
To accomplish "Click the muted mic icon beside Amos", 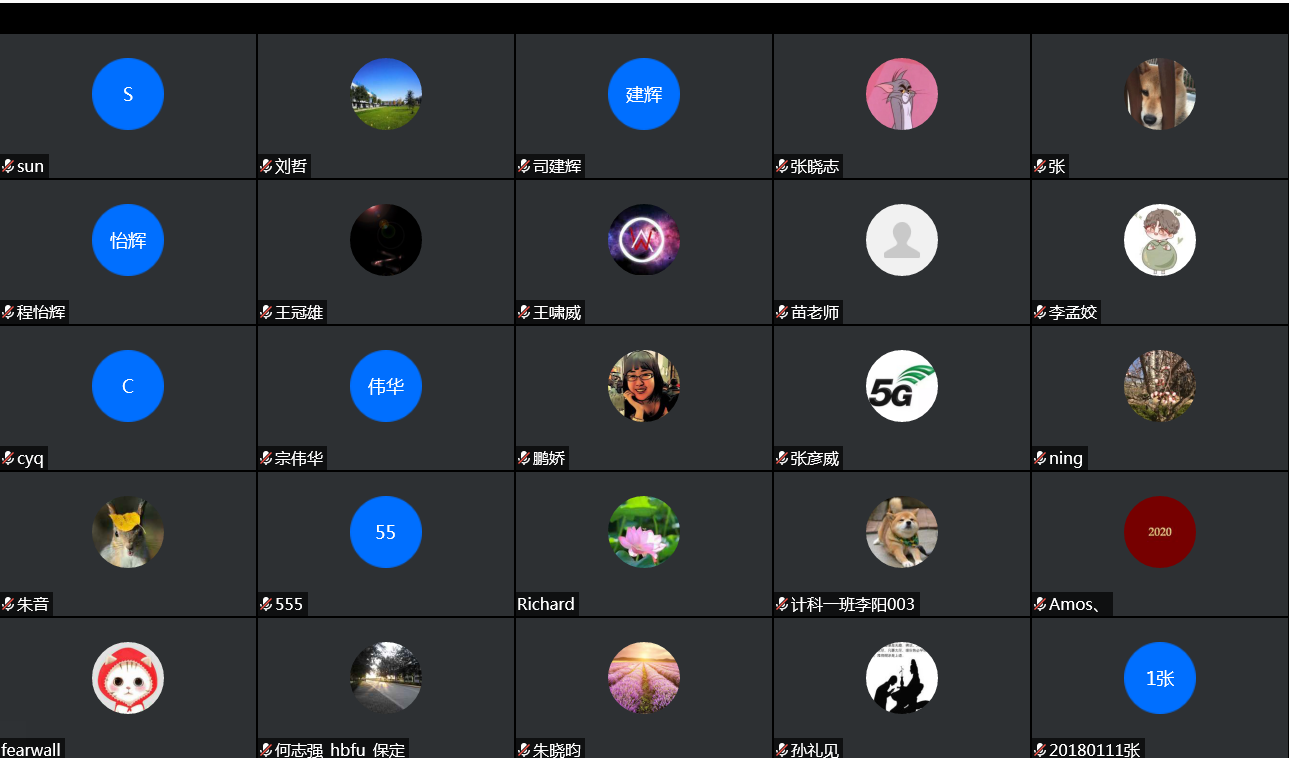I will (x=1040, y=604).
